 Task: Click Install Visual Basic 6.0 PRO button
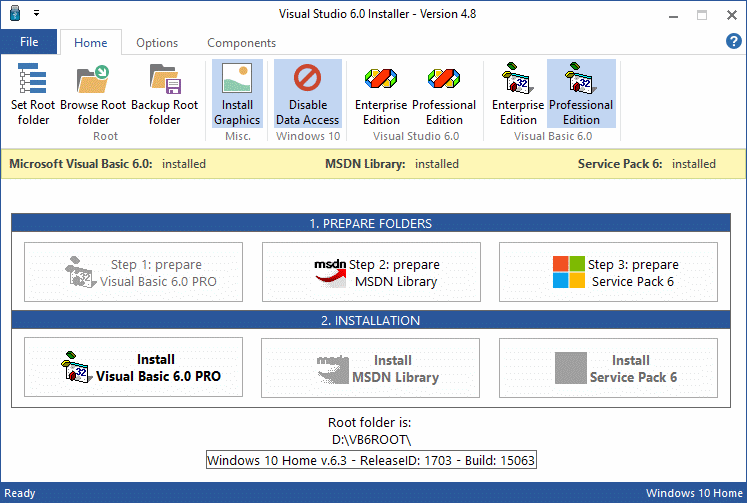click(133, 367)
